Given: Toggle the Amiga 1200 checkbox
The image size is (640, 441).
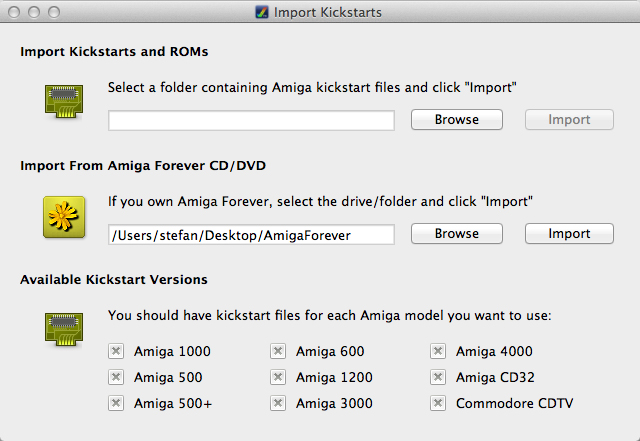Looking at the screenshot, I should tap(278, 377).
